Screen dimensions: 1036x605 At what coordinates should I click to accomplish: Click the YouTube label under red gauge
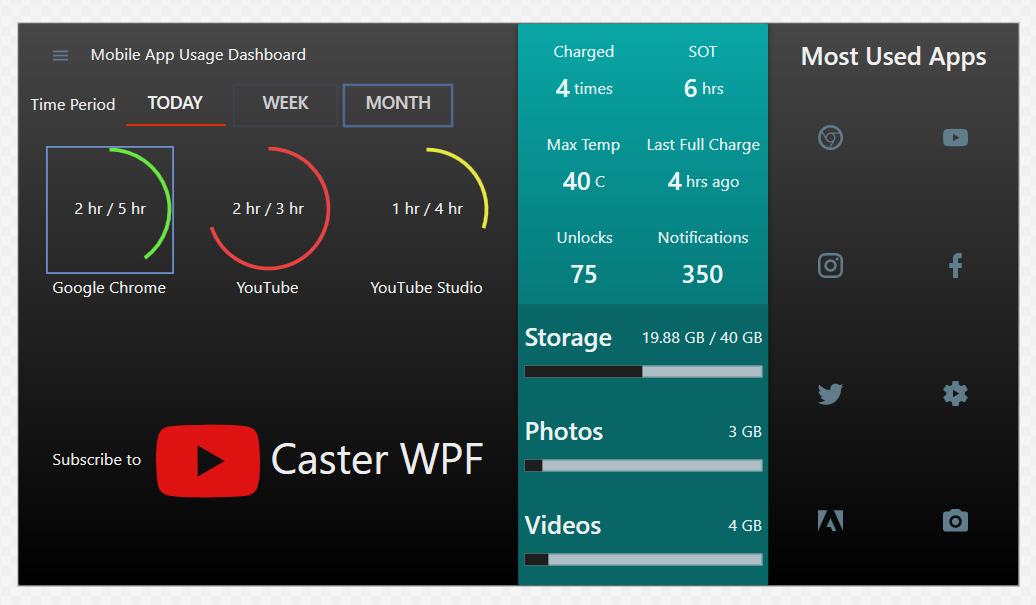pos(268,288)
